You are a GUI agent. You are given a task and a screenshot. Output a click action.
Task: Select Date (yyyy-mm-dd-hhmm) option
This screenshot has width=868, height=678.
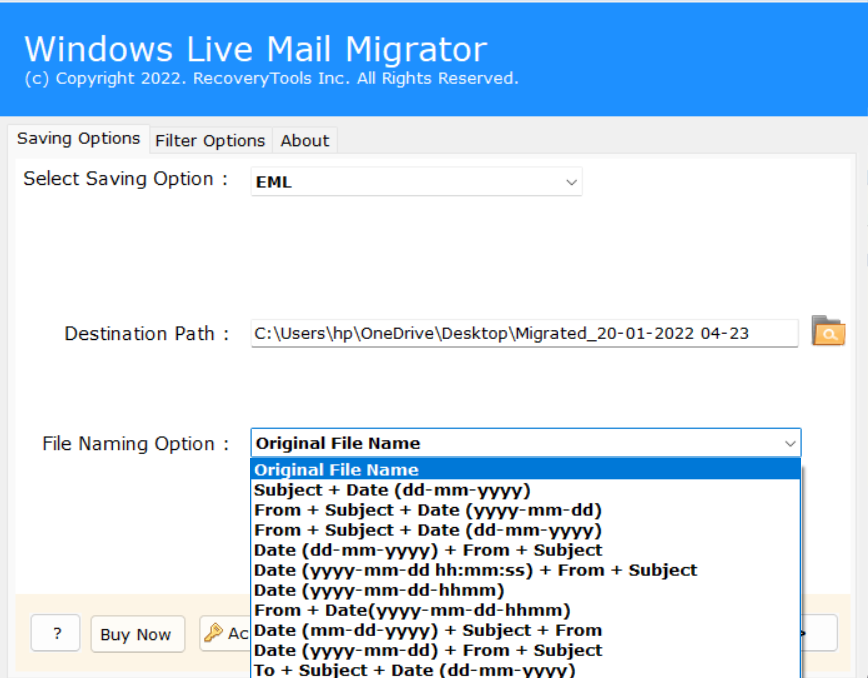pos(526,590)
